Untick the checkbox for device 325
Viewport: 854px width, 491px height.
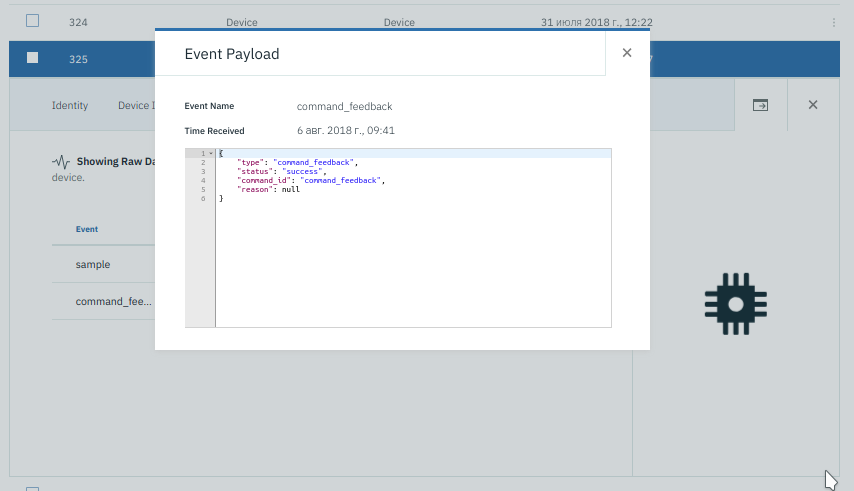click(x=33, y=58)
